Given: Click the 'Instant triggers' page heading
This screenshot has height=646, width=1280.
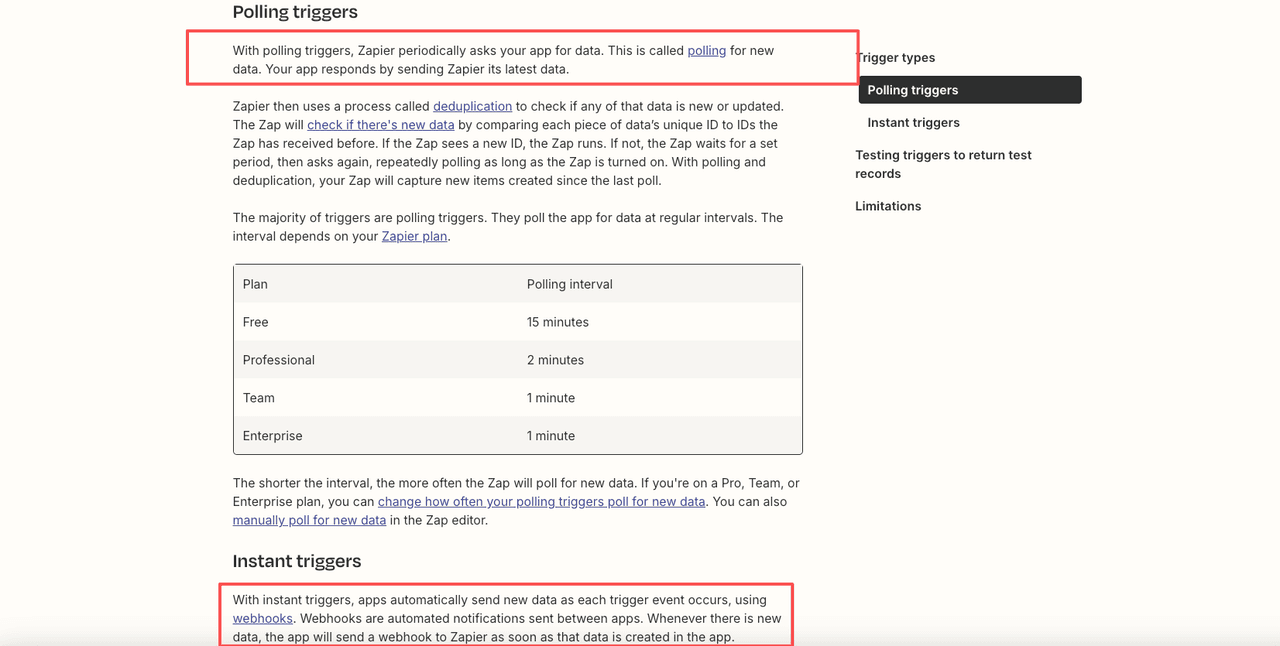Looking at the screenshot, I should 297,561.
